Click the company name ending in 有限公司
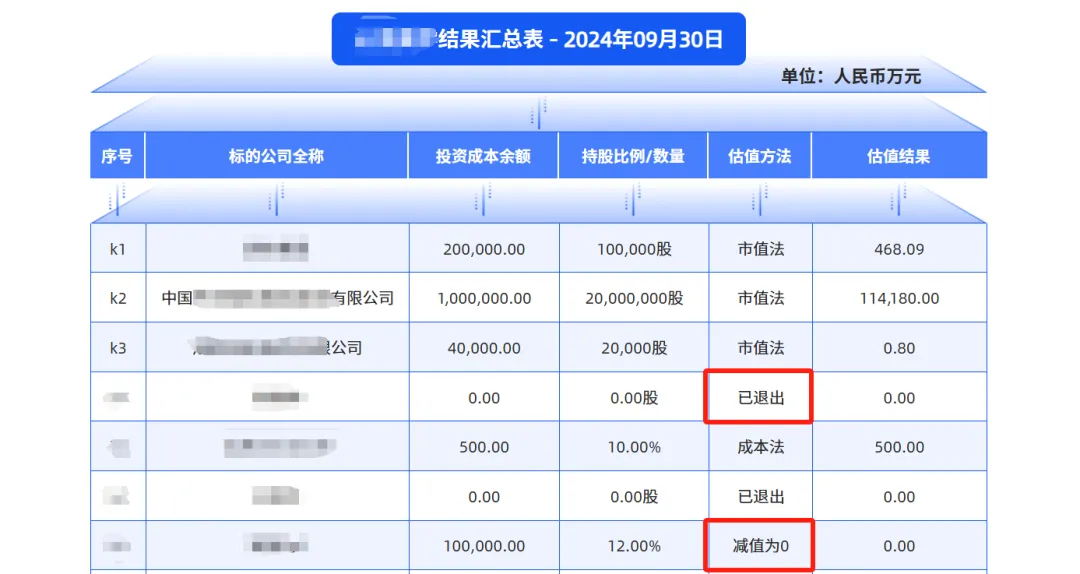1080x574 pixels. tap(277, 298)
